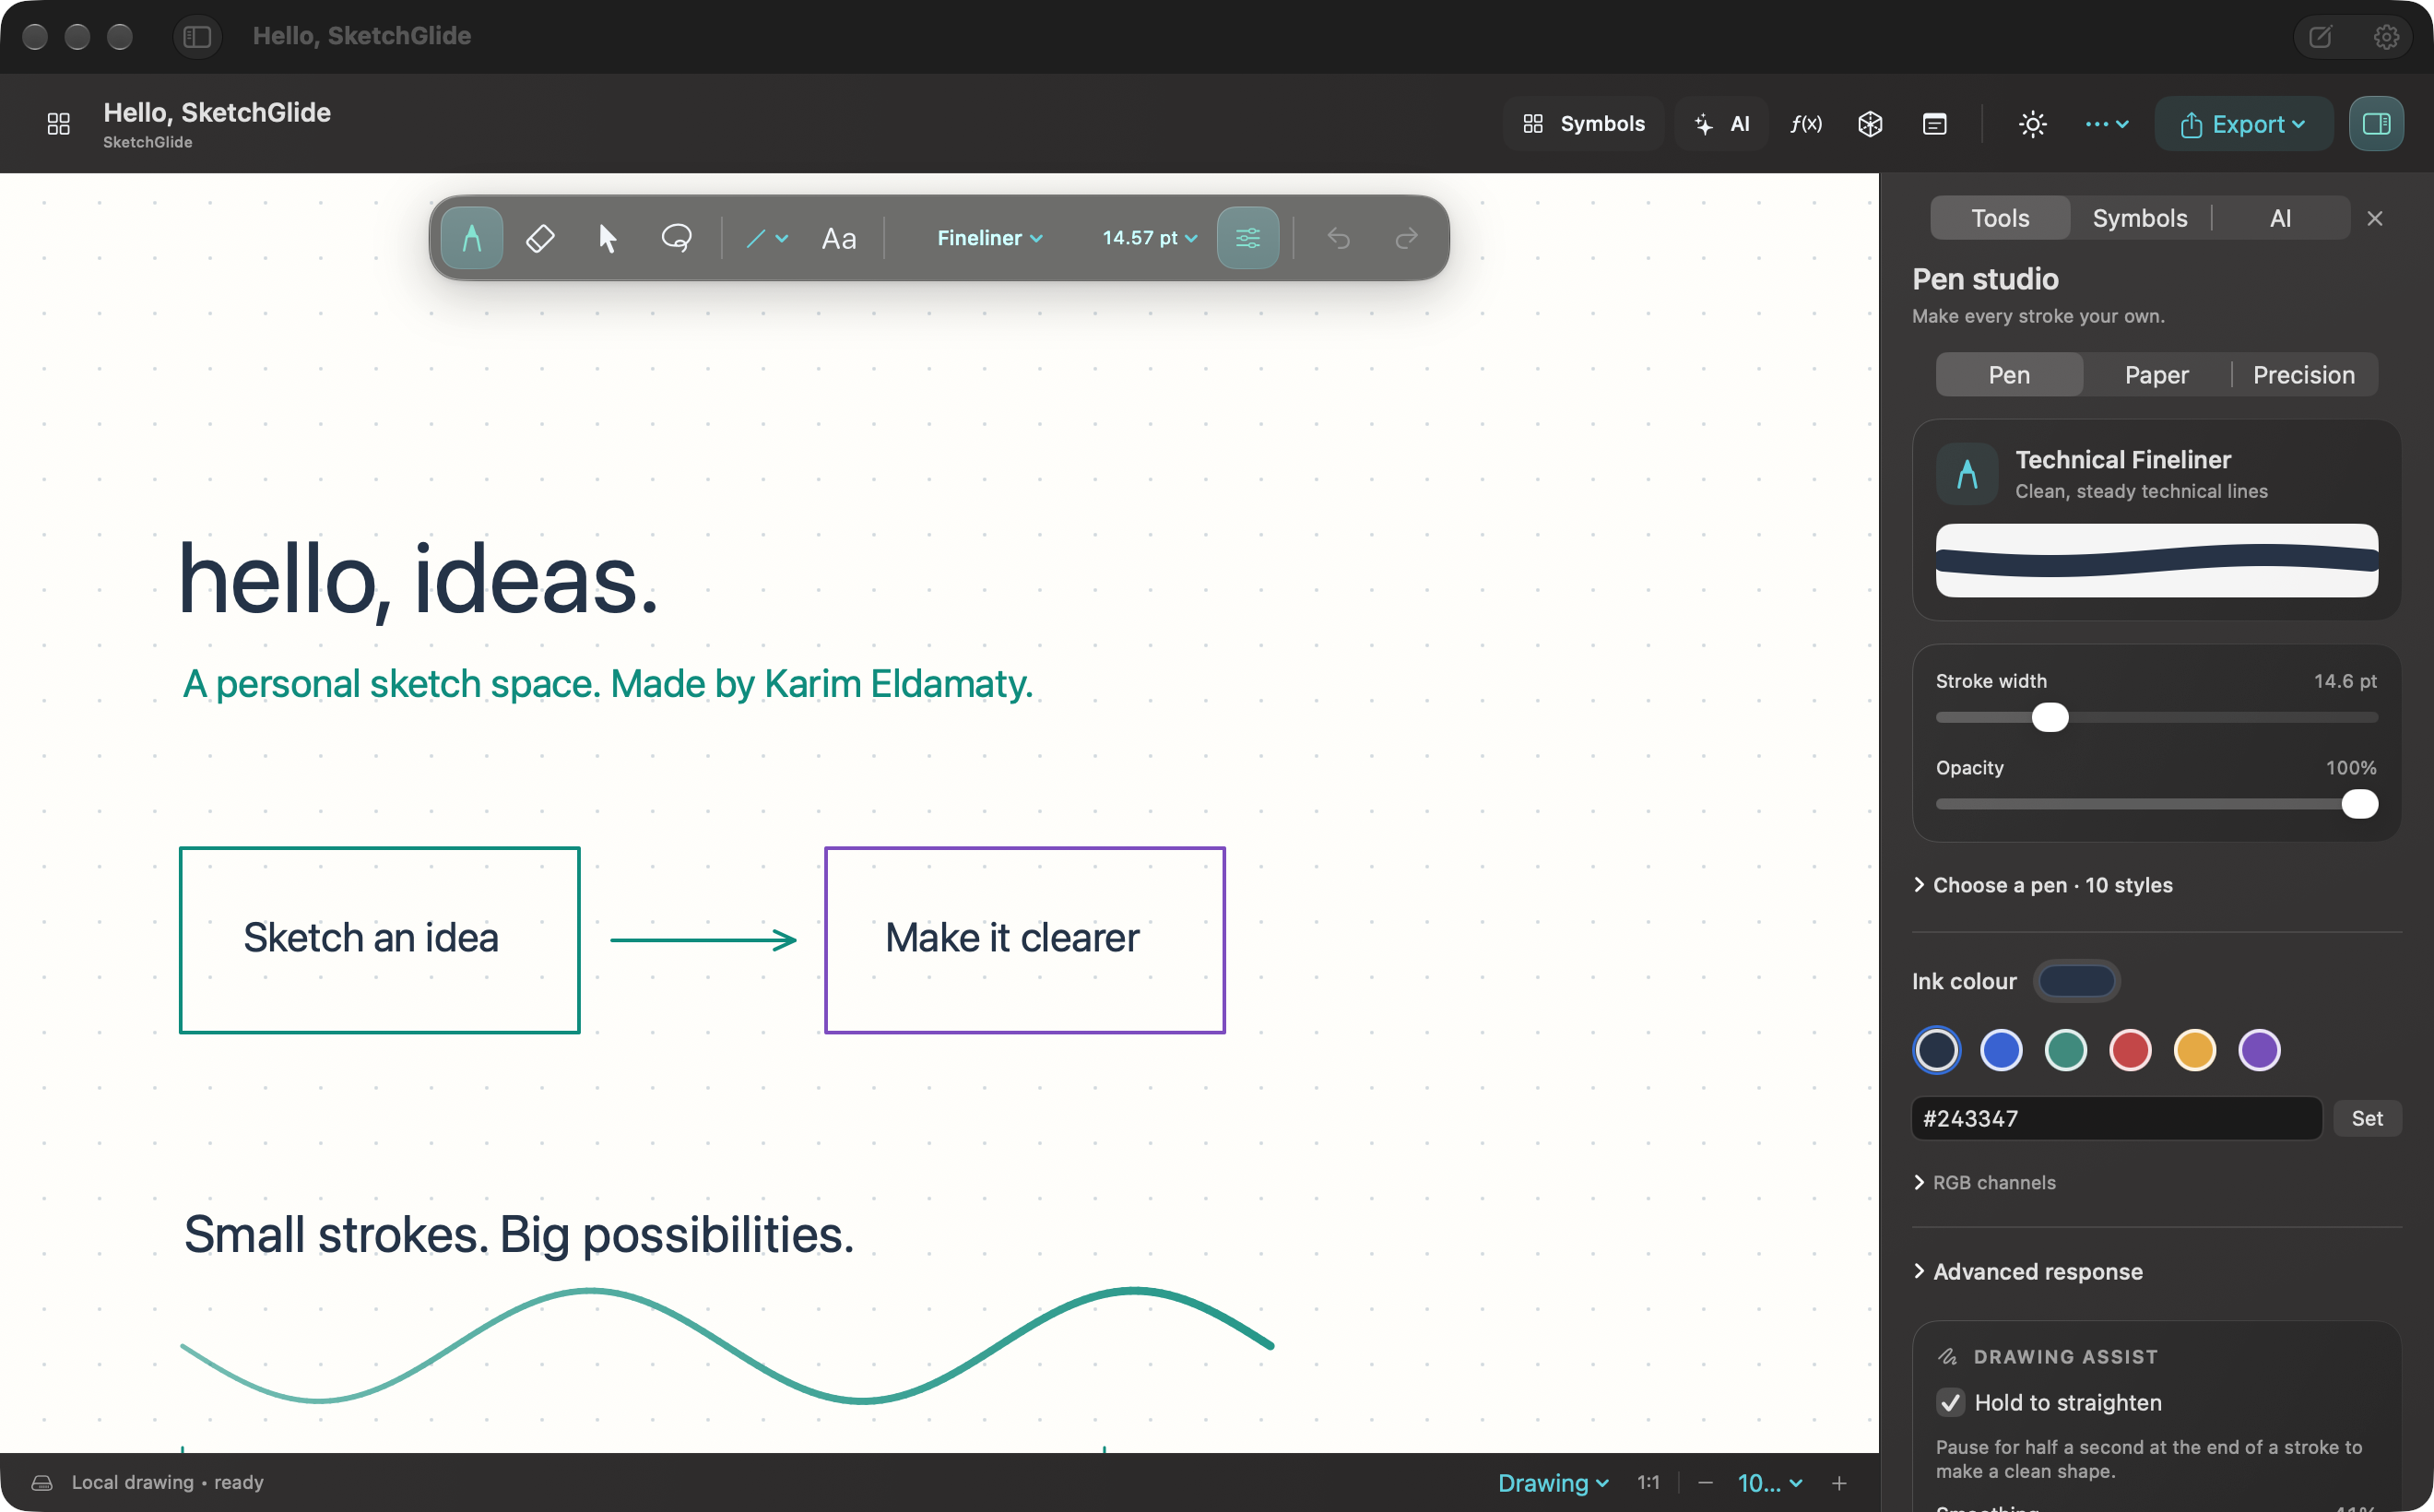Select the eraser tool
The width and height of the screenshot is (2434, 1512).
pos(540,238)
